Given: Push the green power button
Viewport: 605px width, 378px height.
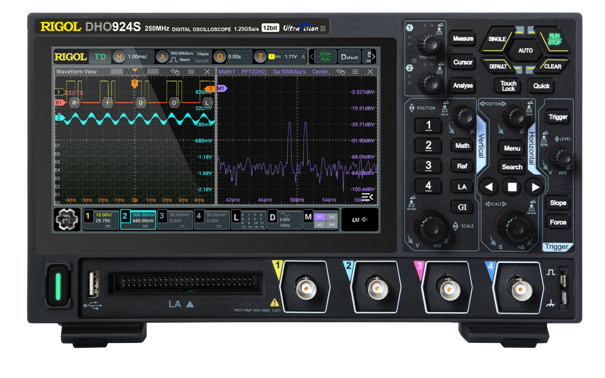Looking at the screenshot, I should click(x=58, y=286).
